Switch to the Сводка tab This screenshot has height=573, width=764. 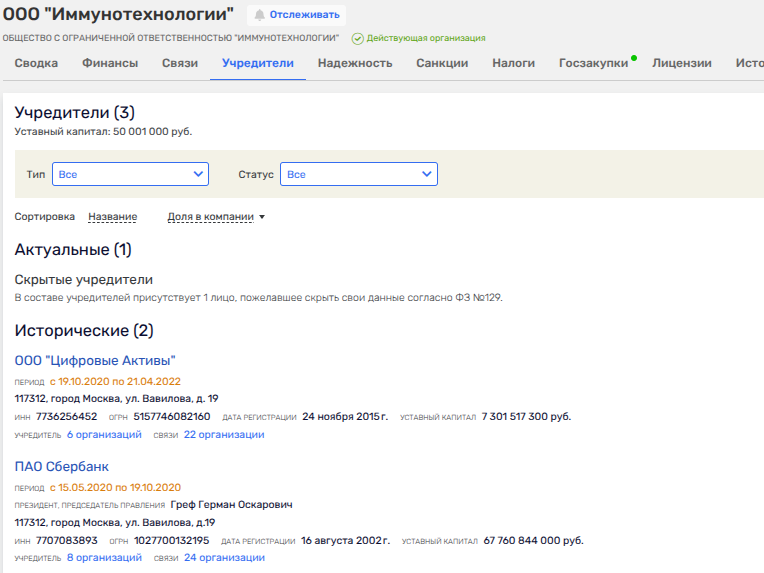point(36,63)
